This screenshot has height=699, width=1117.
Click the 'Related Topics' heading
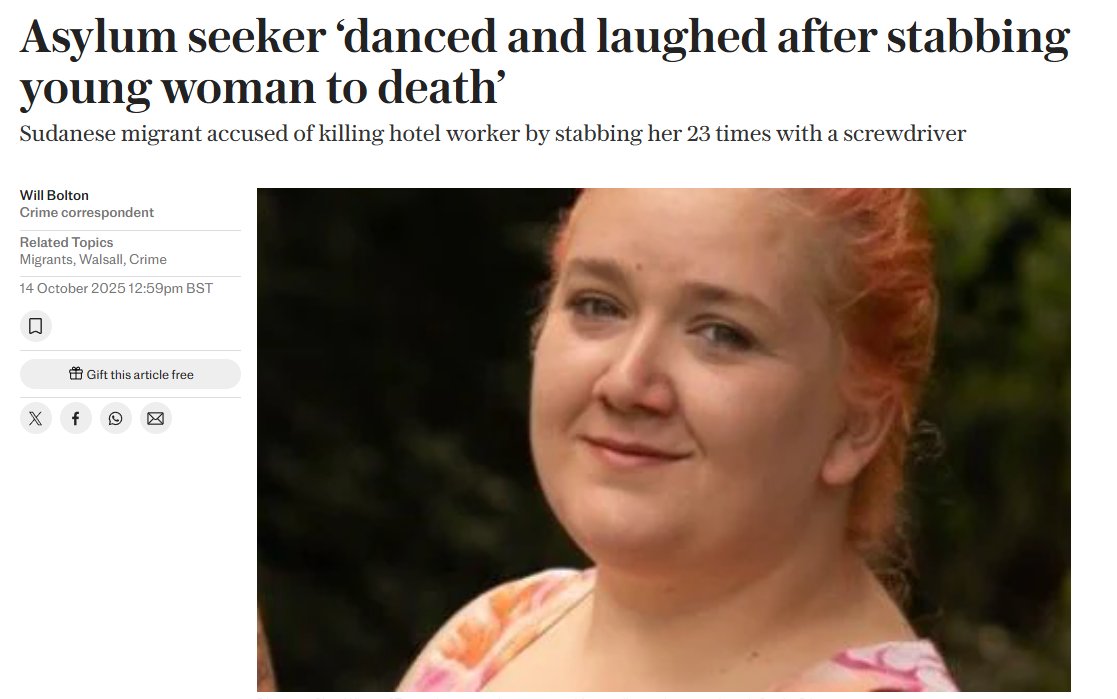coord(66,242)
